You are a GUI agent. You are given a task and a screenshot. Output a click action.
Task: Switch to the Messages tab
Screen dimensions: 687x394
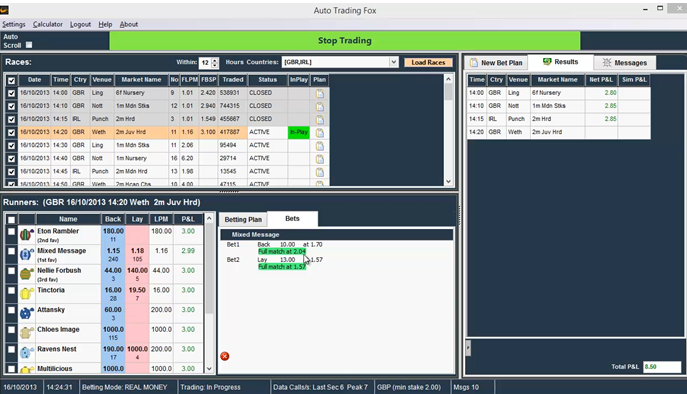[625, 63]
